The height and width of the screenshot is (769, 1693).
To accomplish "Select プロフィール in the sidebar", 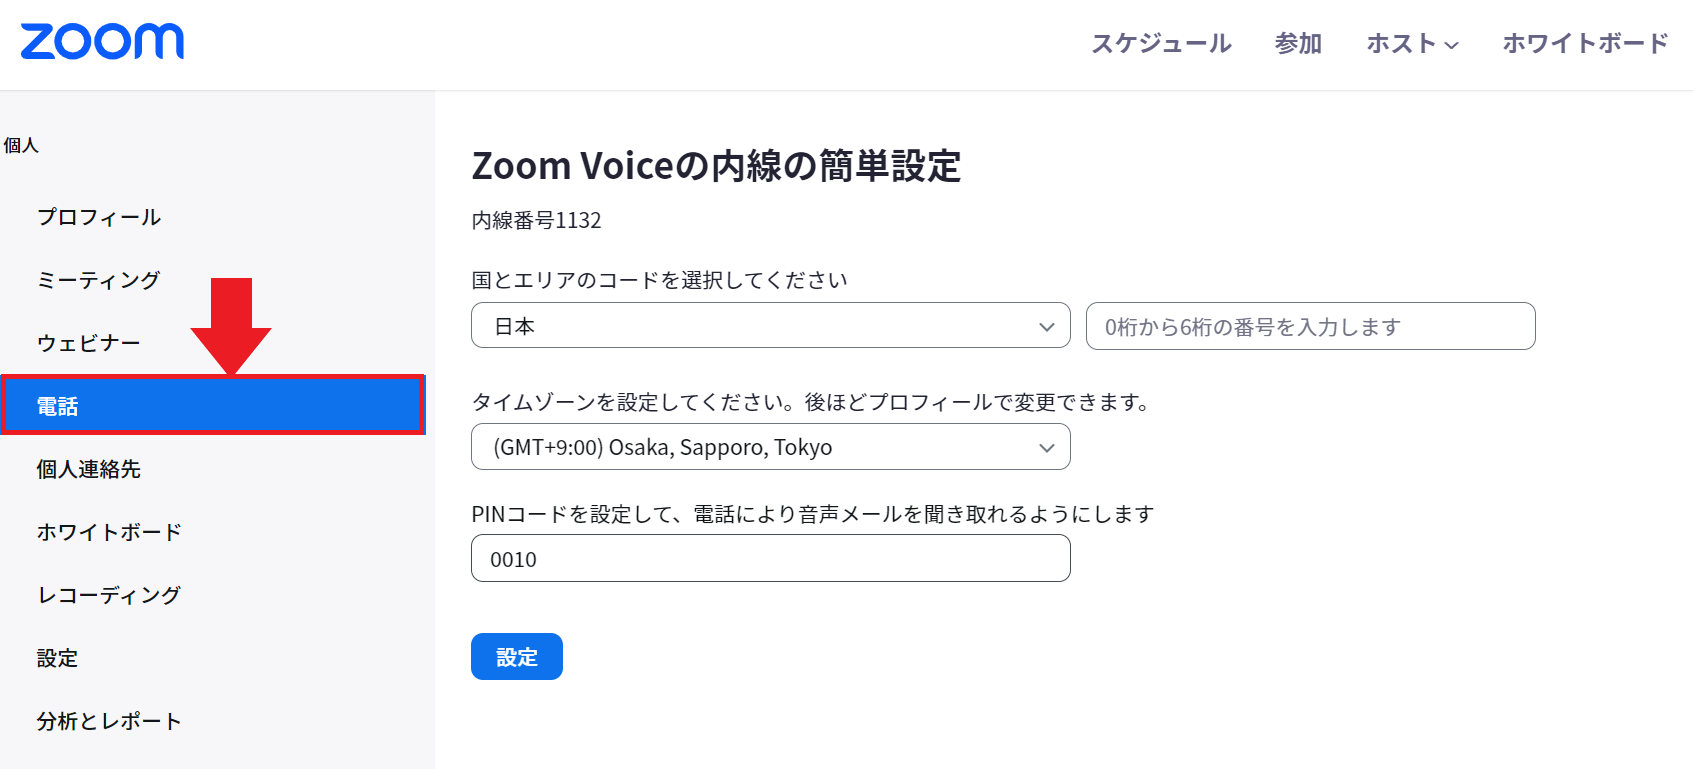I will (x=99, y=217).
